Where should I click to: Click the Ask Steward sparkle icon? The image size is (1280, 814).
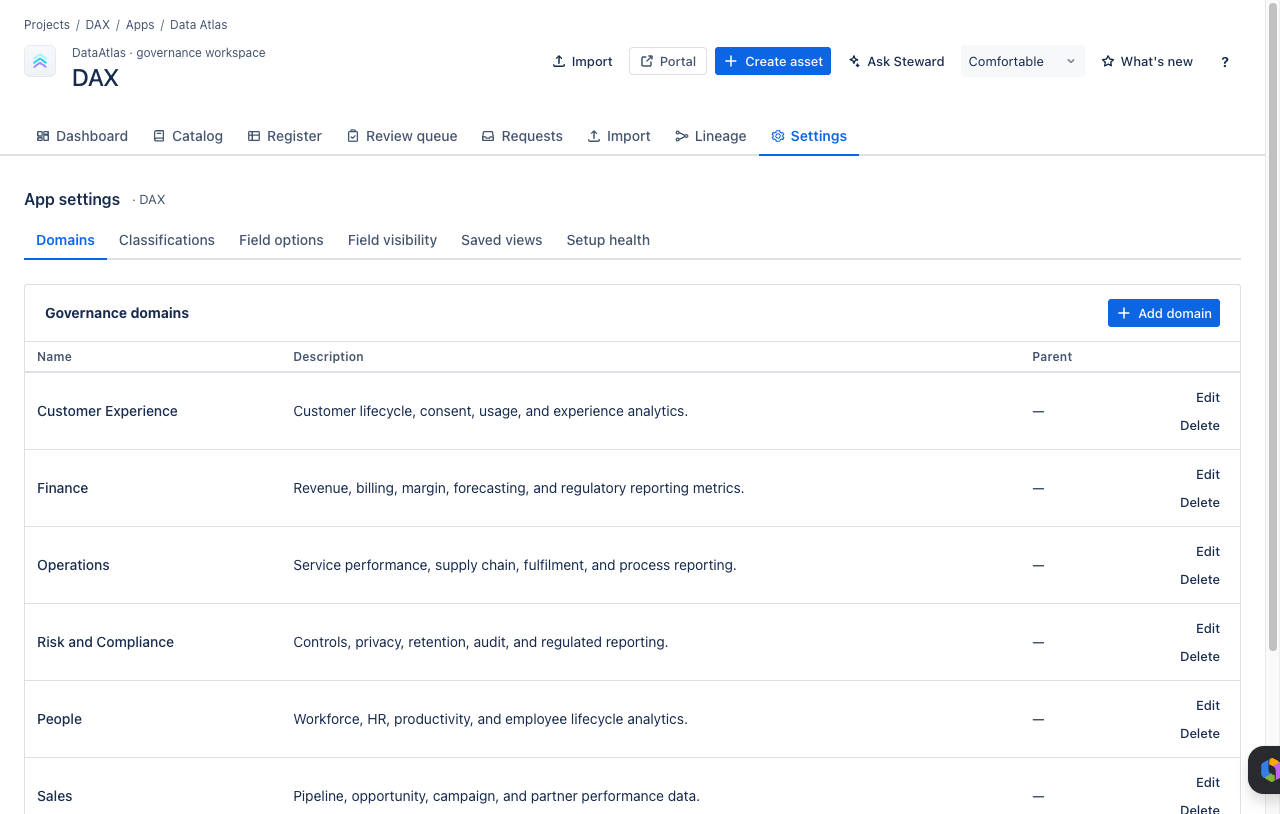(854, 61)
